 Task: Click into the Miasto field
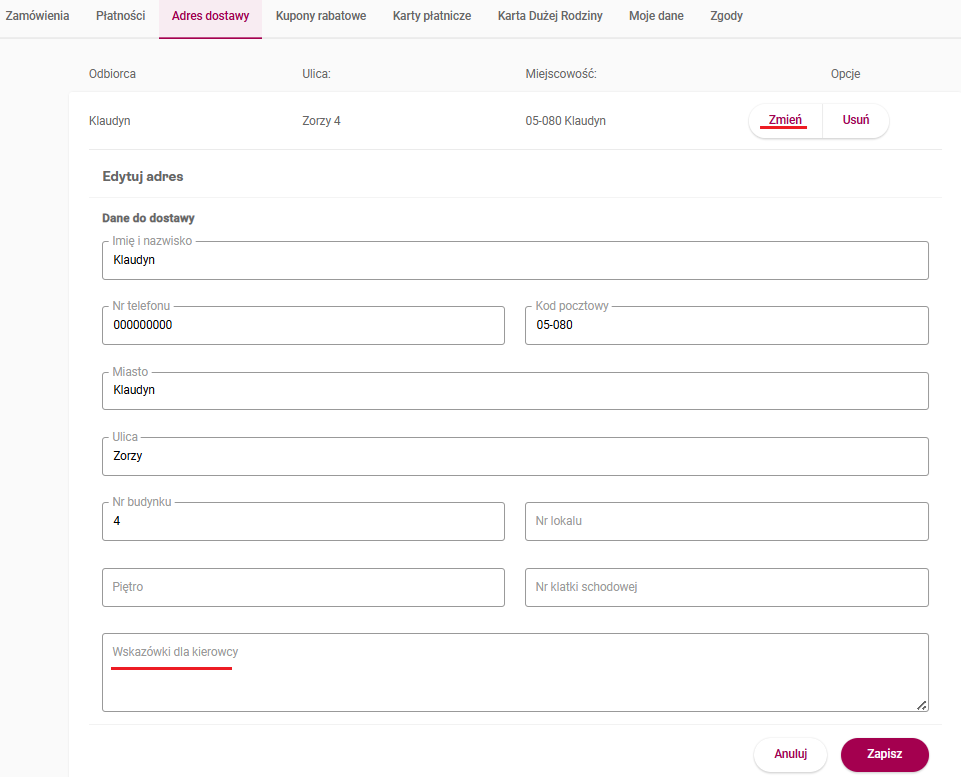tap(515, 391)
